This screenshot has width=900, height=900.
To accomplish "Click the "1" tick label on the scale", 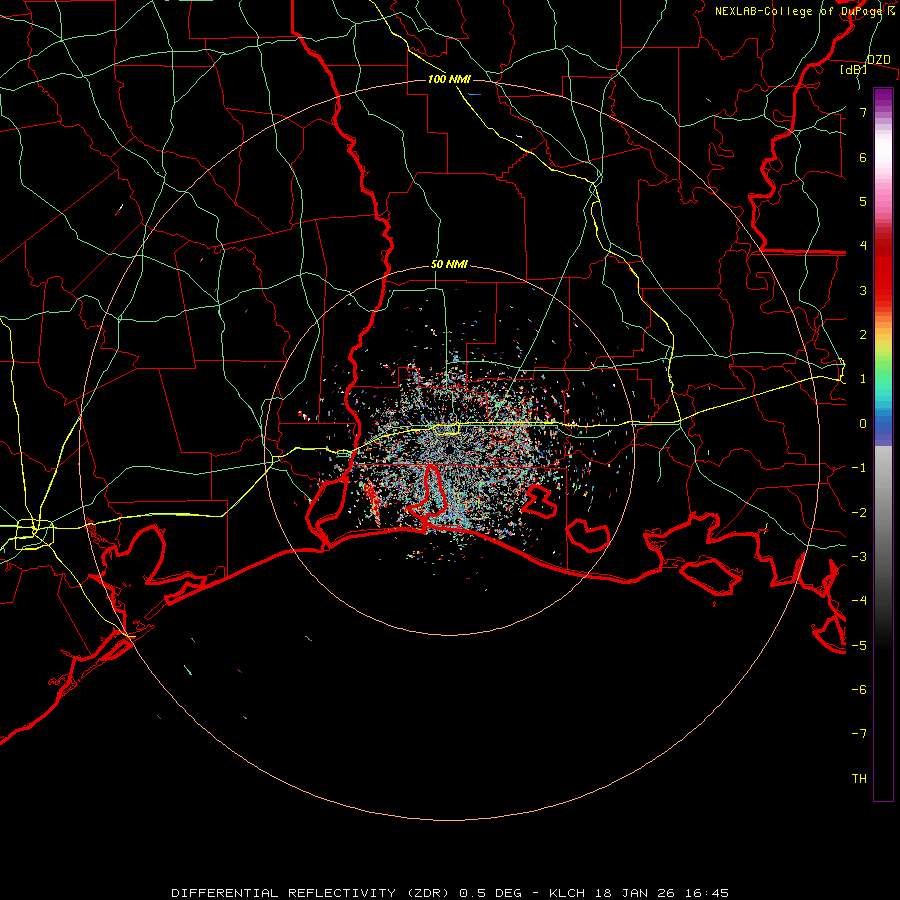I will pos(863,379).
